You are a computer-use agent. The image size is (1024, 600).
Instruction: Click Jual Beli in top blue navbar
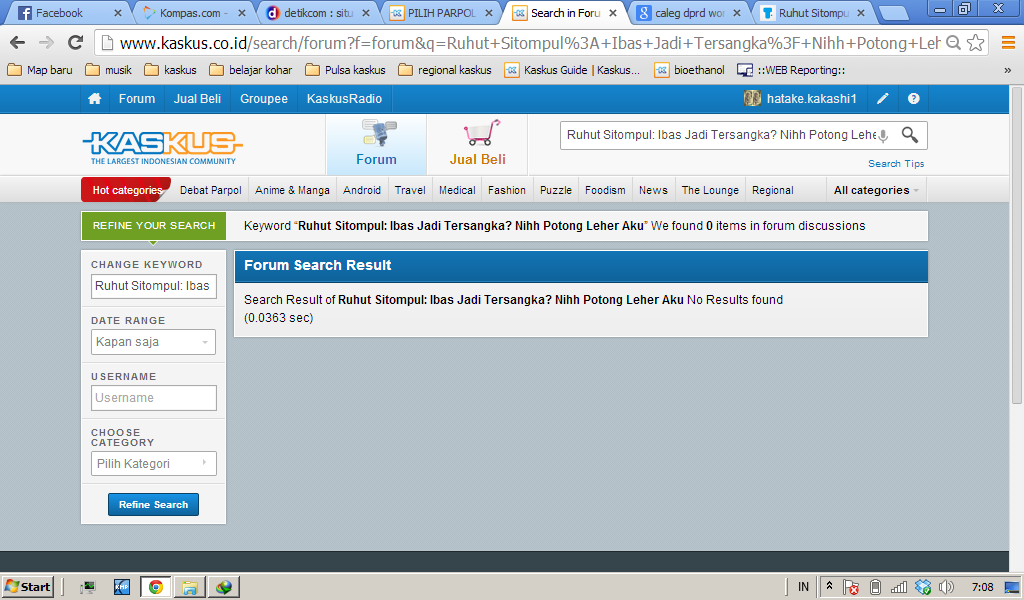(197, 99)
